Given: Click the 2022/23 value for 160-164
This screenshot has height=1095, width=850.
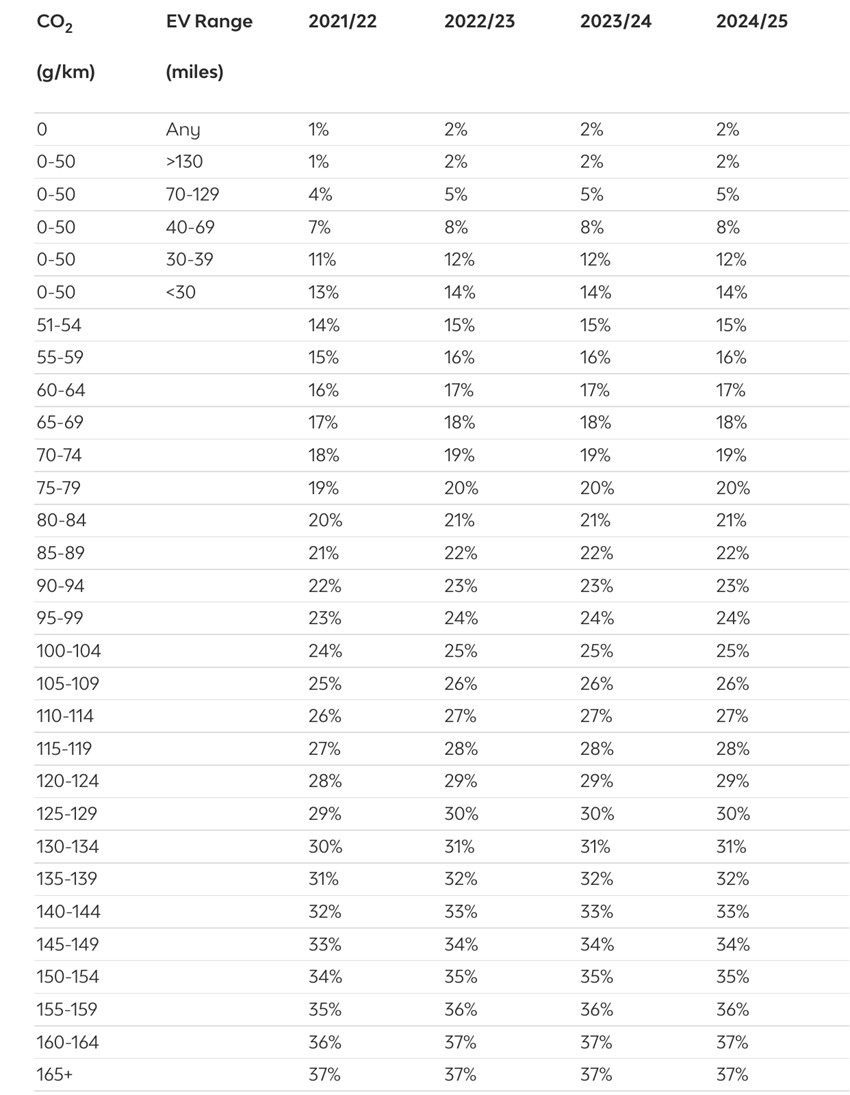Looking at the screenshot, I should pos(460,1042).
